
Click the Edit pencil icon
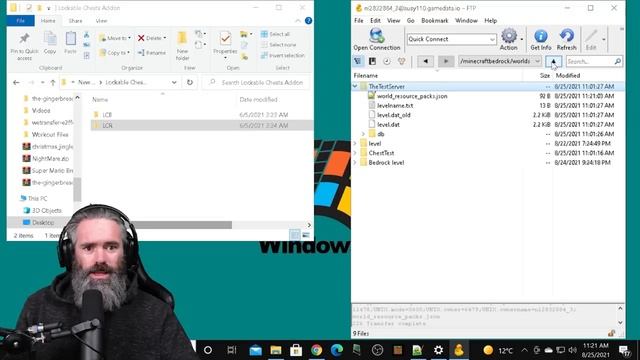(x=591, y=39)
